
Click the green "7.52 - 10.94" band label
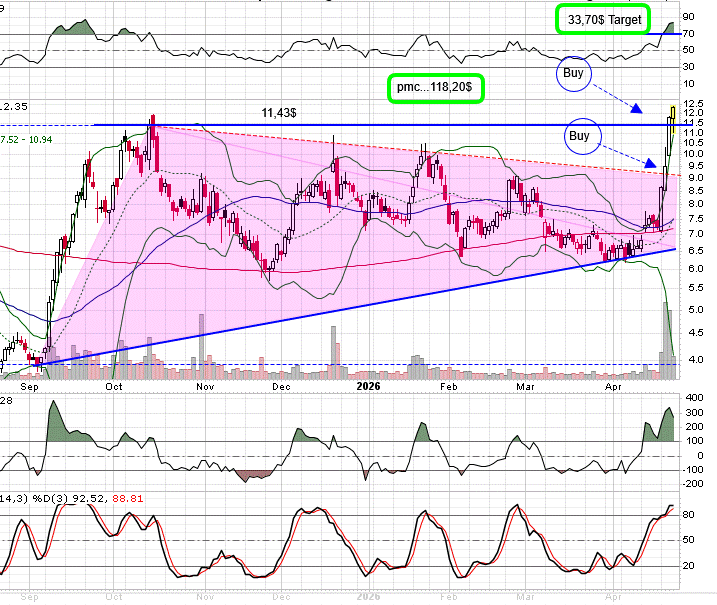27,138
